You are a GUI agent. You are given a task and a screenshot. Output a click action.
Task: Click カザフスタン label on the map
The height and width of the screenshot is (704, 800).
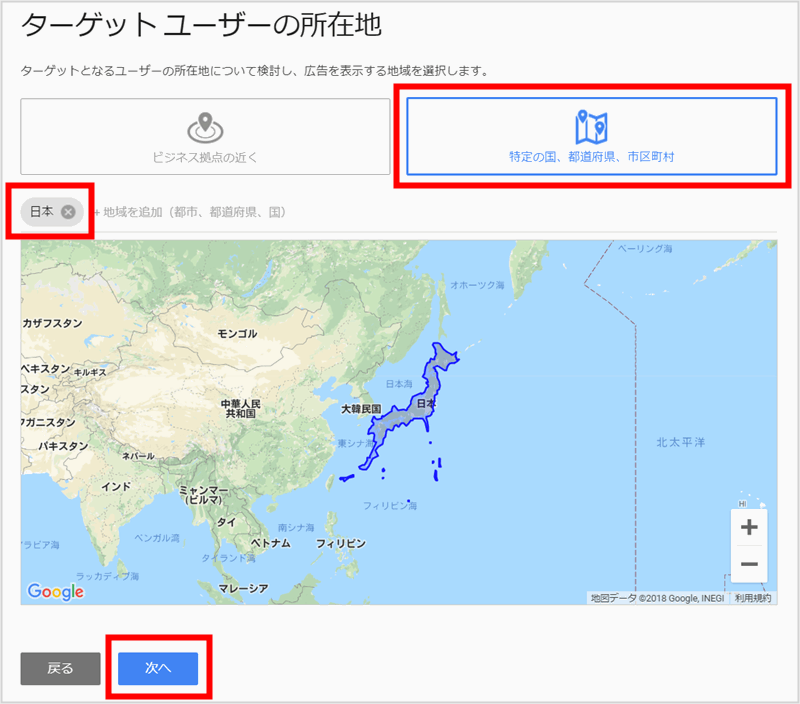(52, 323)
